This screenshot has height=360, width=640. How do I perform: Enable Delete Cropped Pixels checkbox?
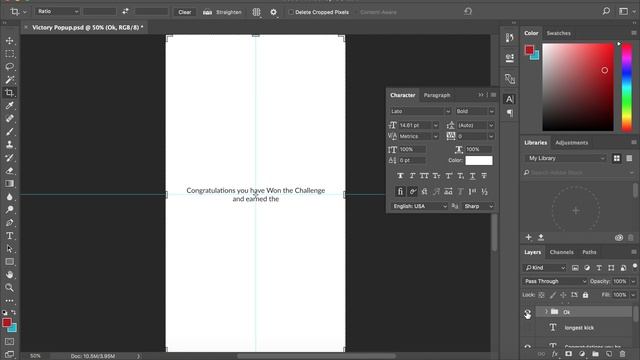tap(291, 12)
